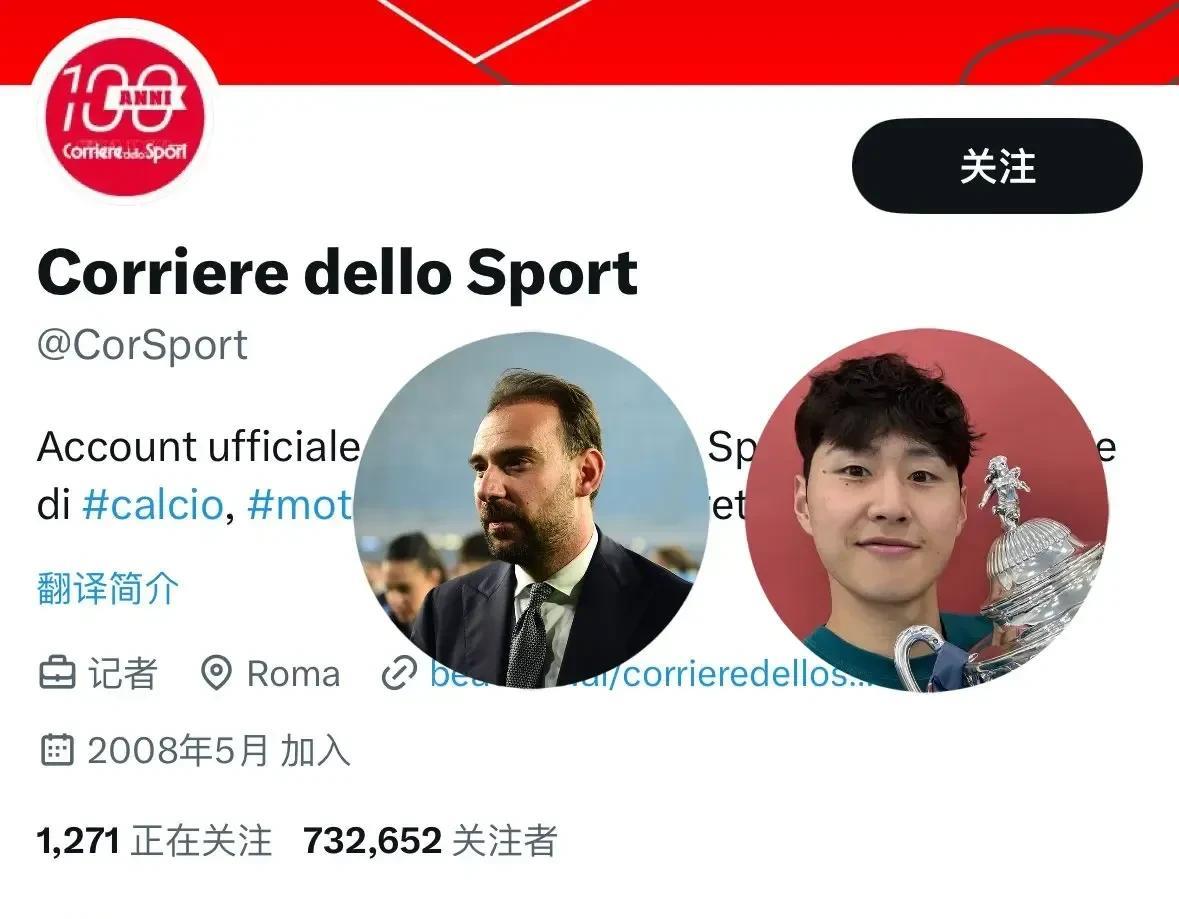Click the 关注 follow button
The width and height of the screenshot is (1179, 919).
pyautogui.click(x=997, y=166)
